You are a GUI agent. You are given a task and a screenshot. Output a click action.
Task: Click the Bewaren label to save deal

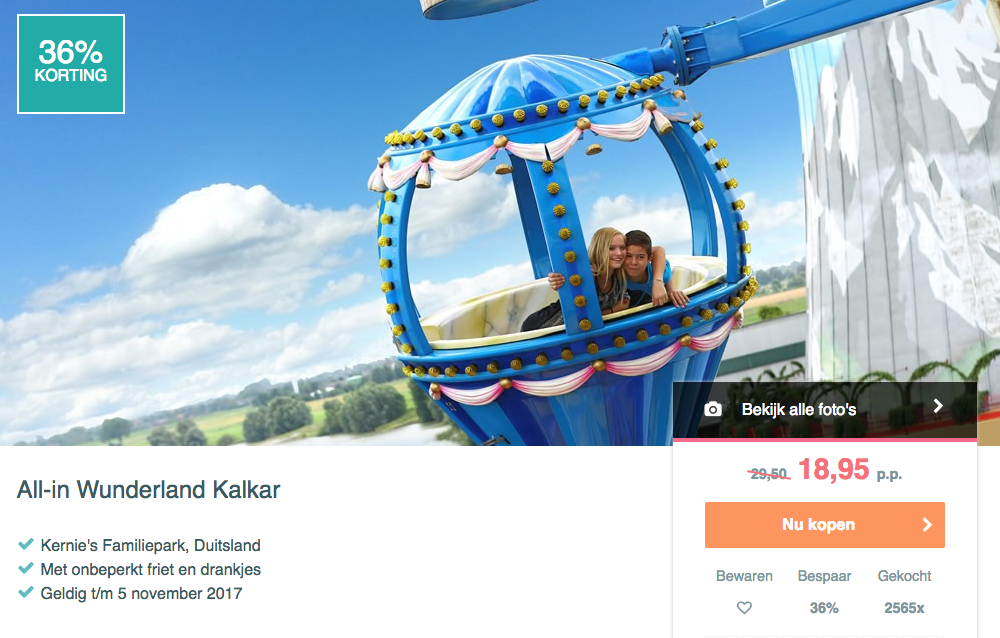tap(744, 576)
